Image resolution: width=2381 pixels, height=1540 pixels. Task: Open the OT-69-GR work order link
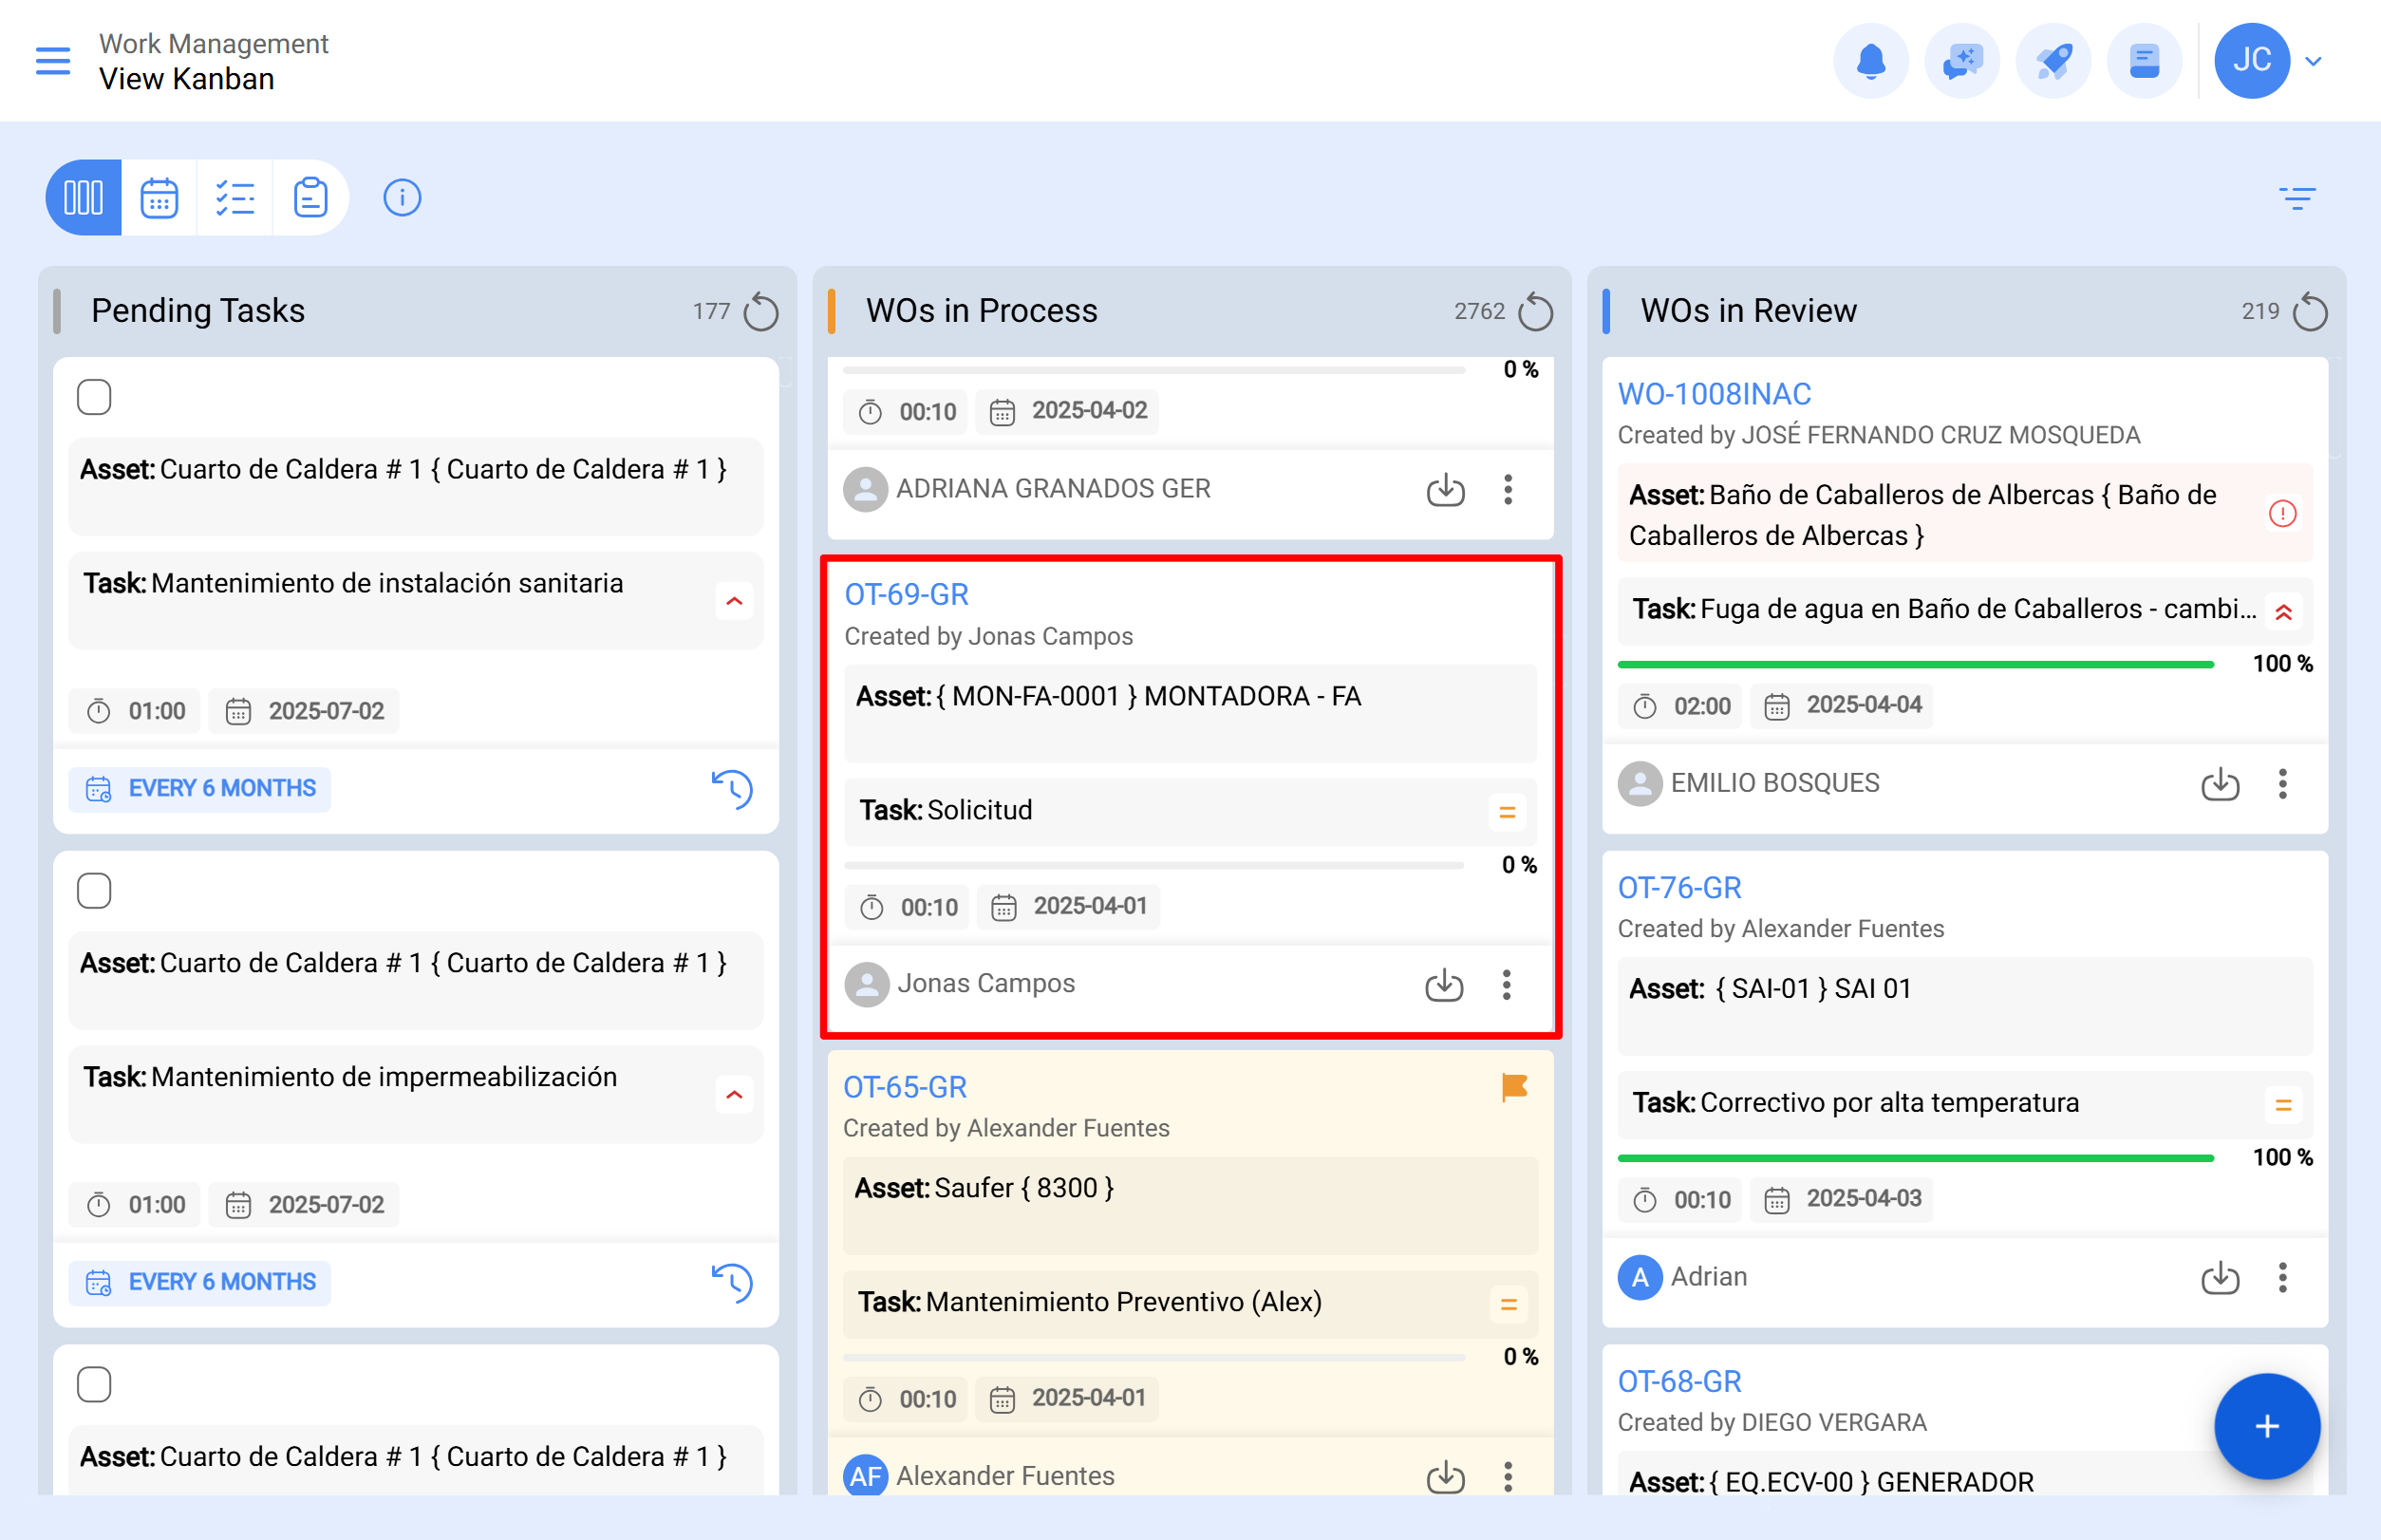coord(906,595)
